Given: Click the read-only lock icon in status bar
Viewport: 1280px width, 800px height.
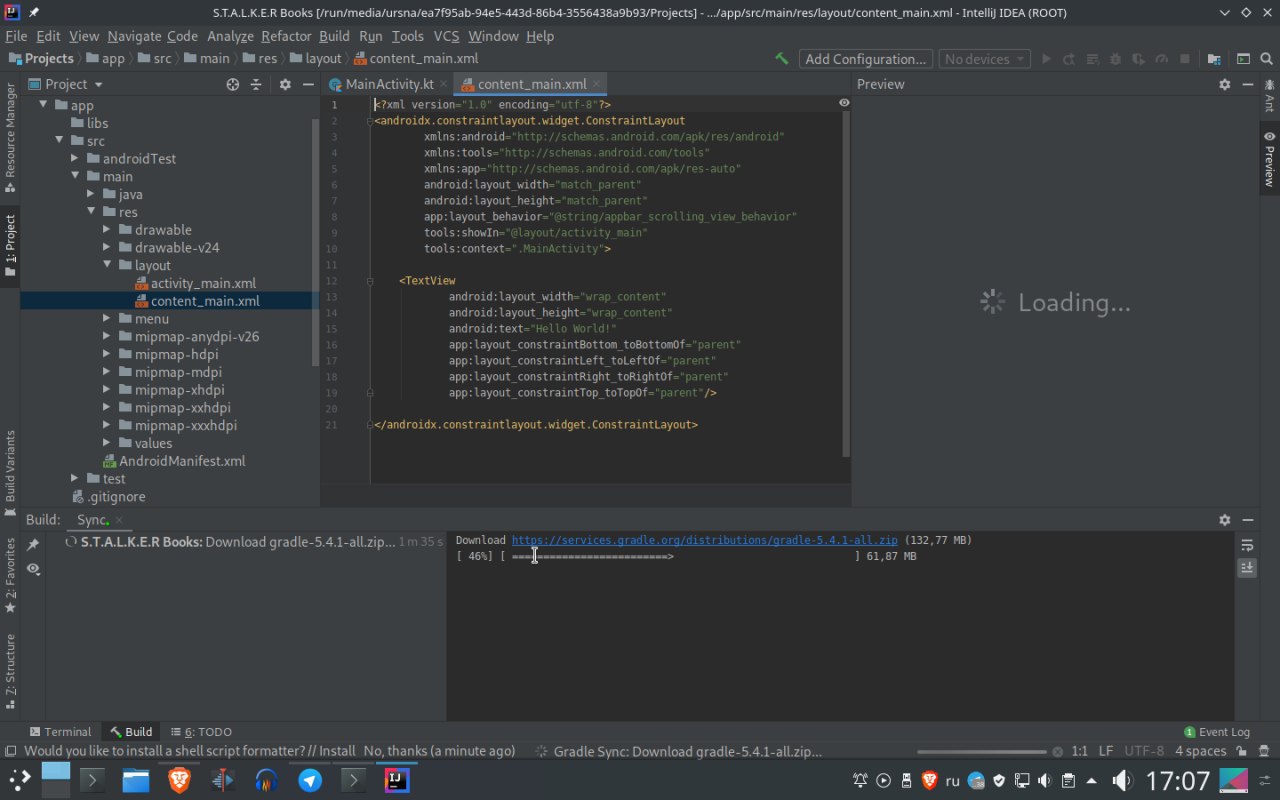Looking at the screenshot, I should 1240,751.
